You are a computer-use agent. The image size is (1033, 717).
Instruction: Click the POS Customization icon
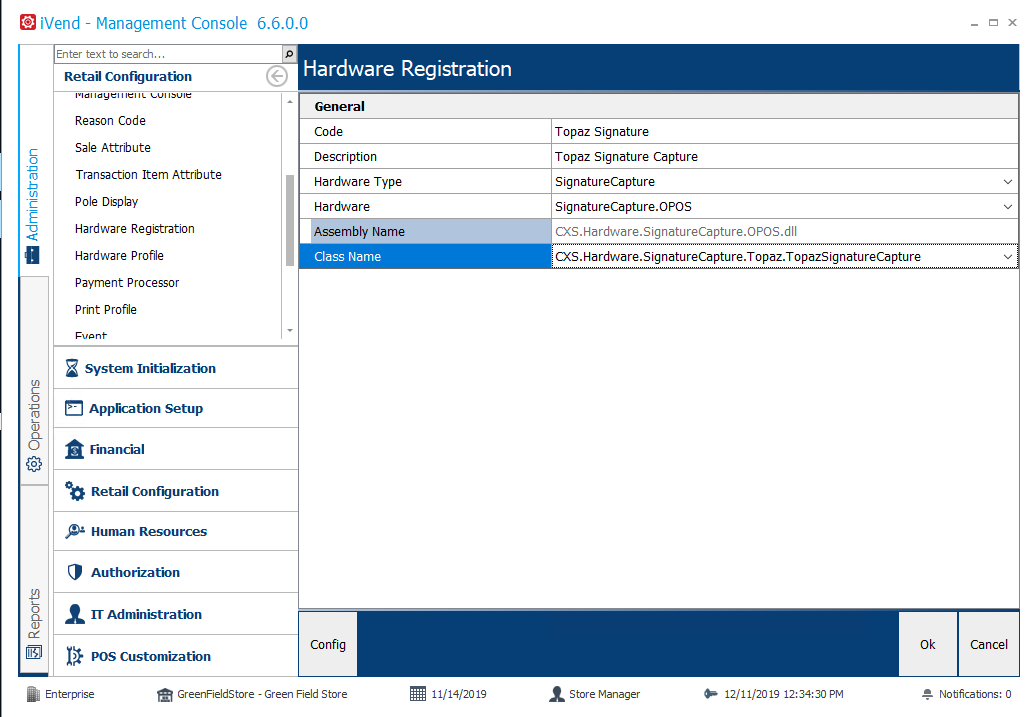coord(74,656)
